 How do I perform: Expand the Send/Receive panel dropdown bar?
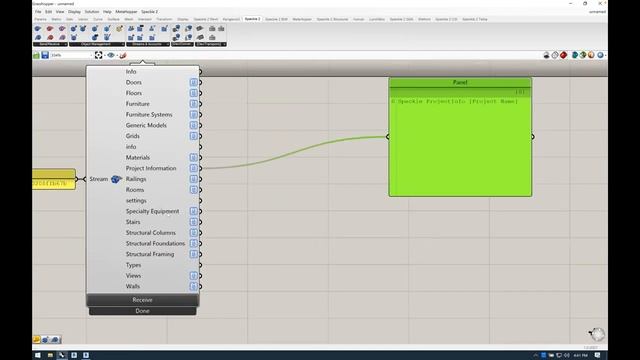coord(50,44)
